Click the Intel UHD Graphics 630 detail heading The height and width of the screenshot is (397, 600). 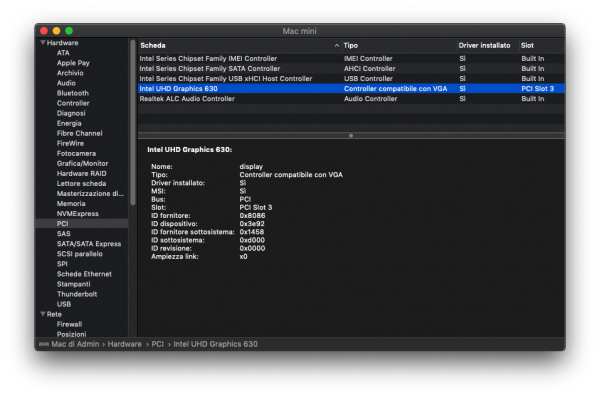coord(190,149)
